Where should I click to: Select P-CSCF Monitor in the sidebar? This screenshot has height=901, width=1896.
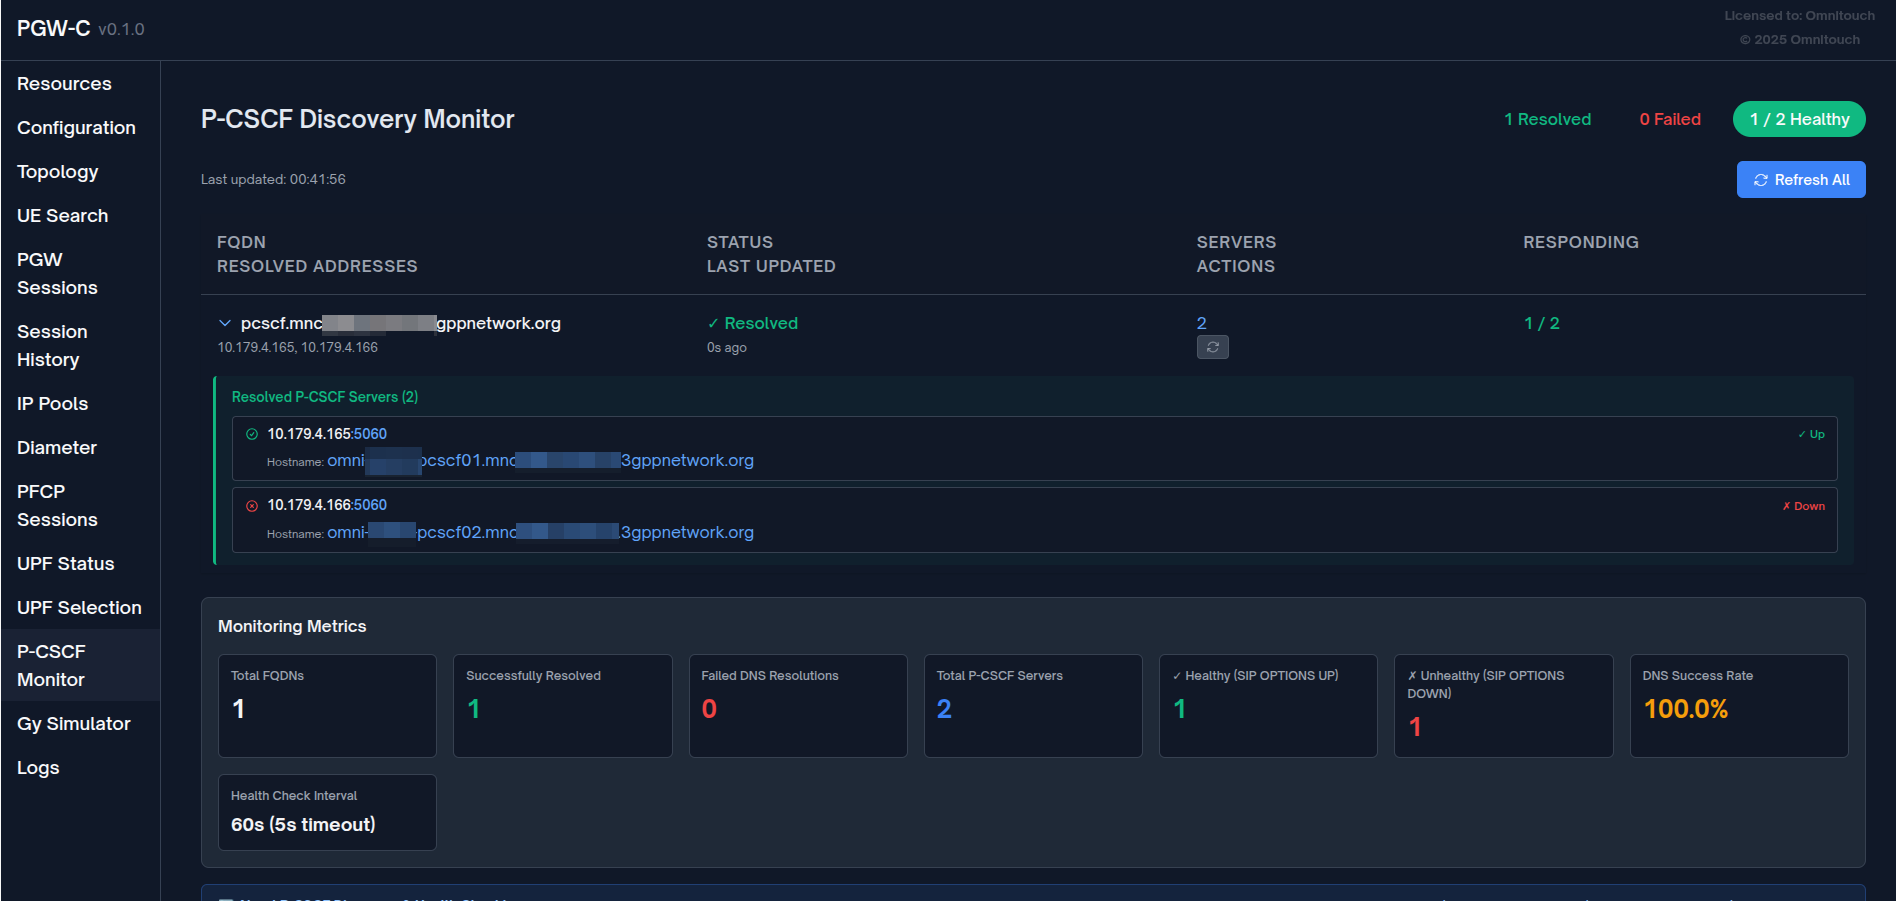click(x=51, y=665)
